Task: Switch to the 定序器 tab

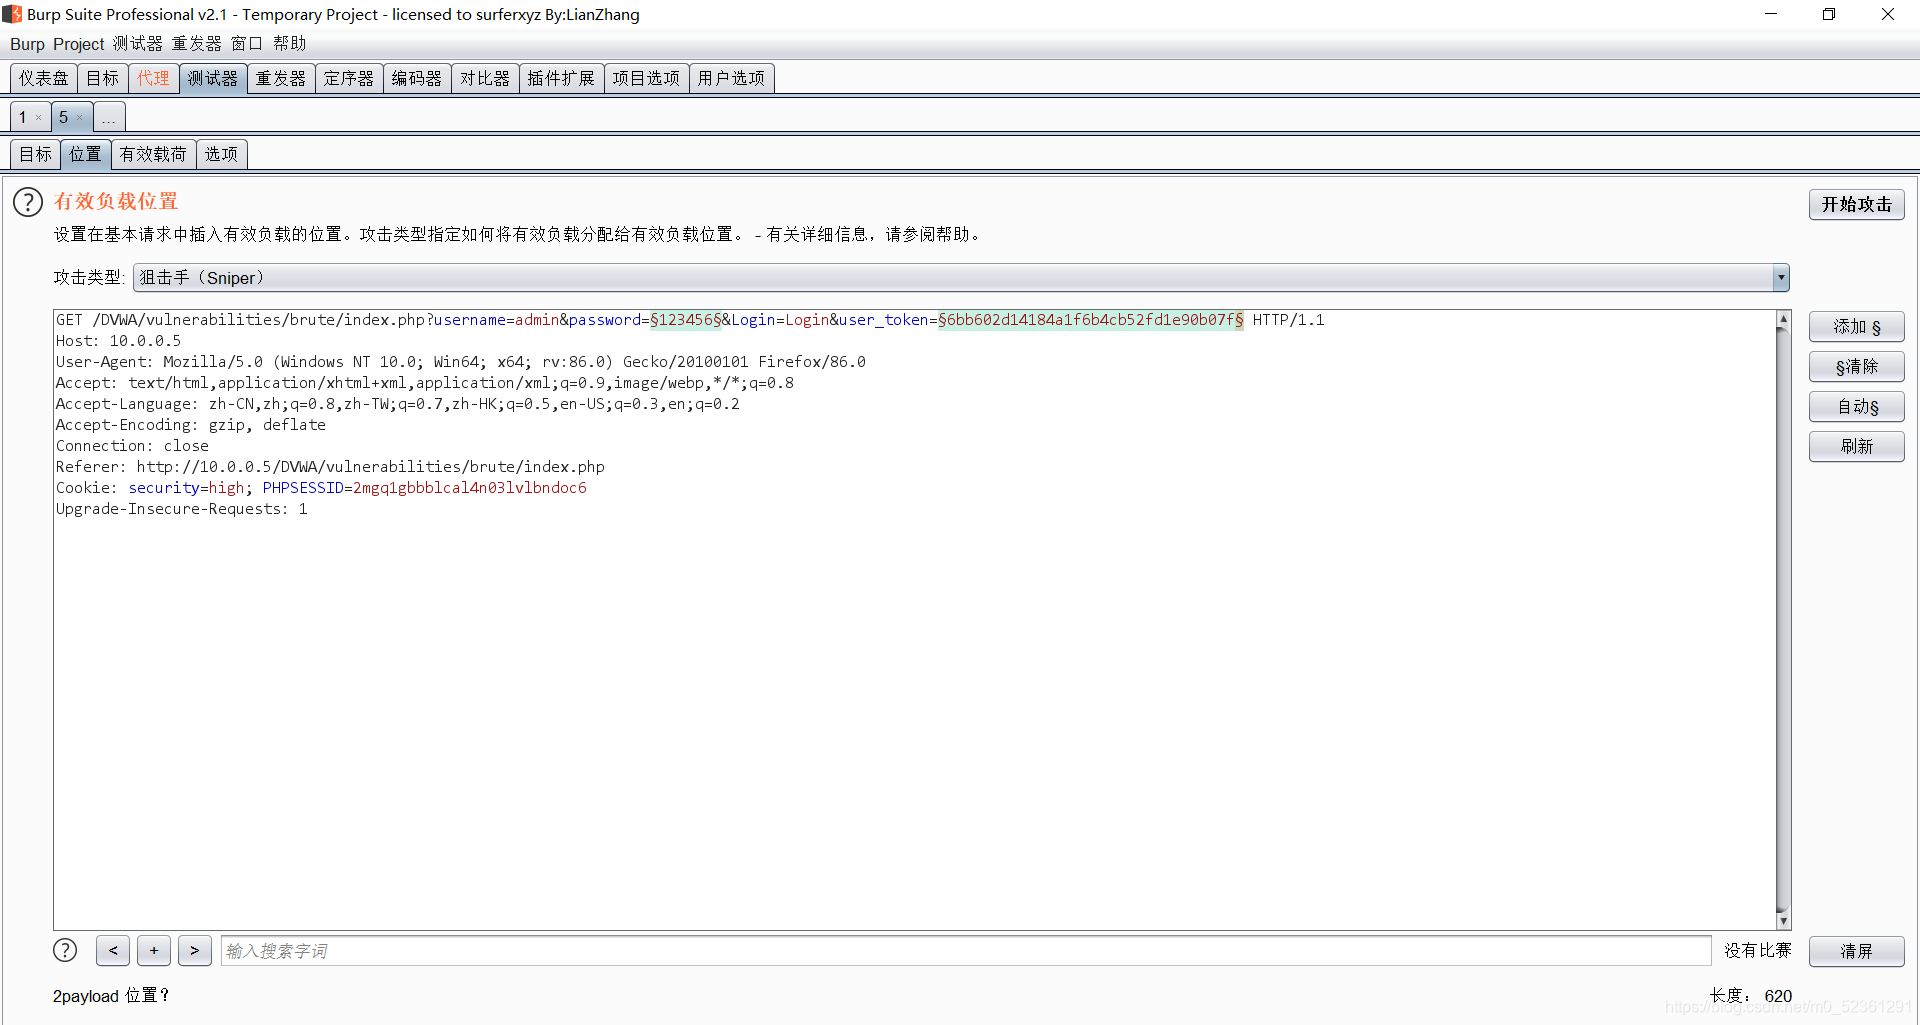Action: pyautogui.click(x=349, y=78)
